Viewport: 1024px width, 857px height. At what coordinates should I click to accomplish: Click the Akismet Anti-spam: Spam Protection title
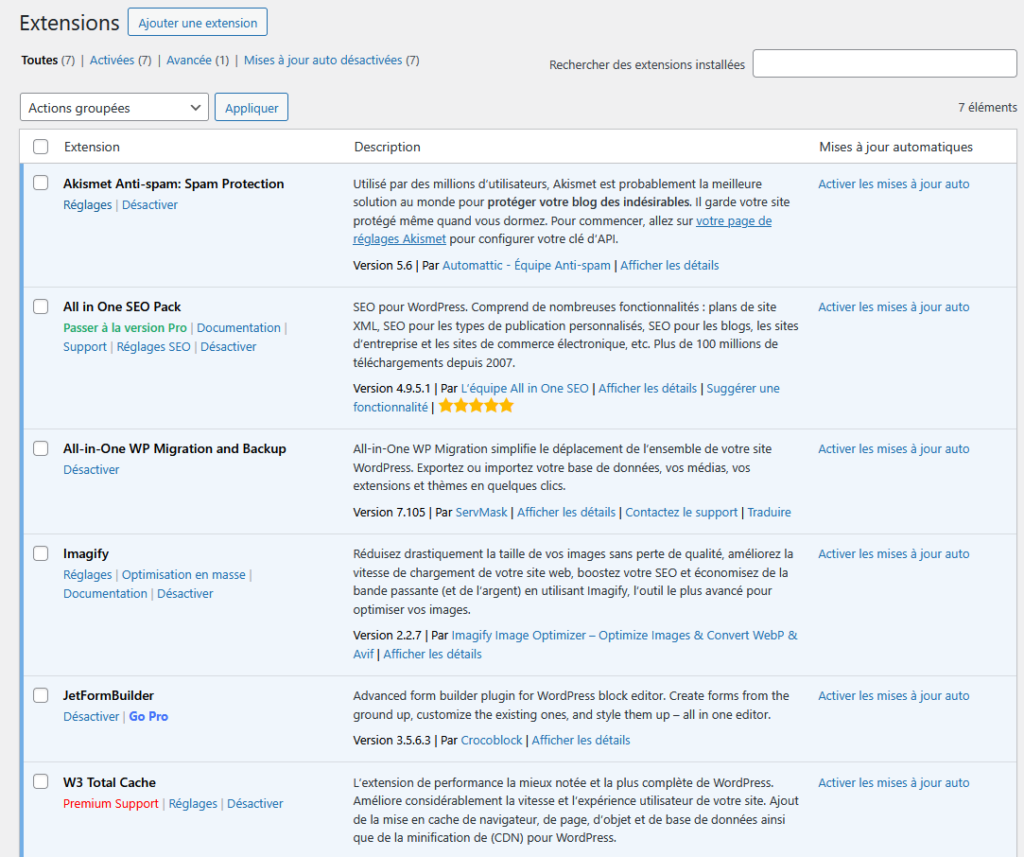click(173, 184)
